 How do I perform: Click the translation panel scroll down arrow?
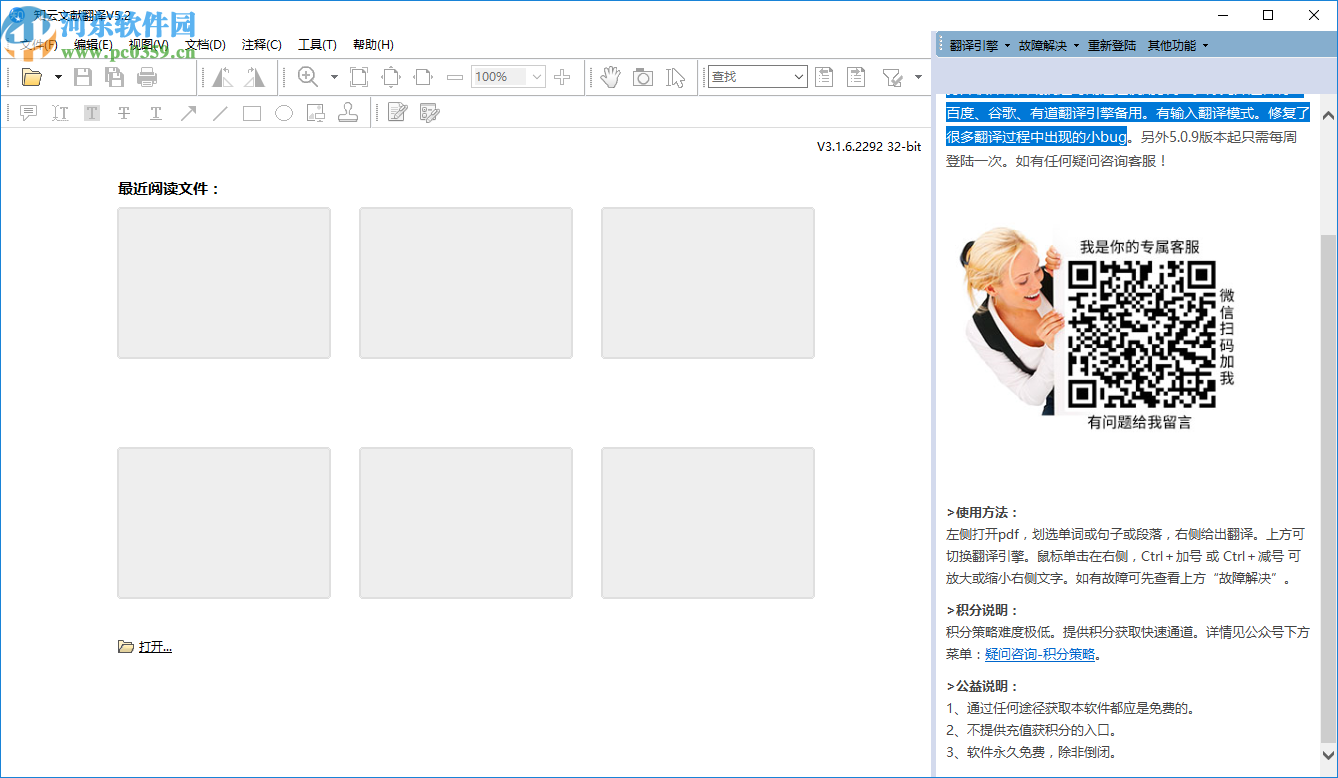tap(1328, 755)
